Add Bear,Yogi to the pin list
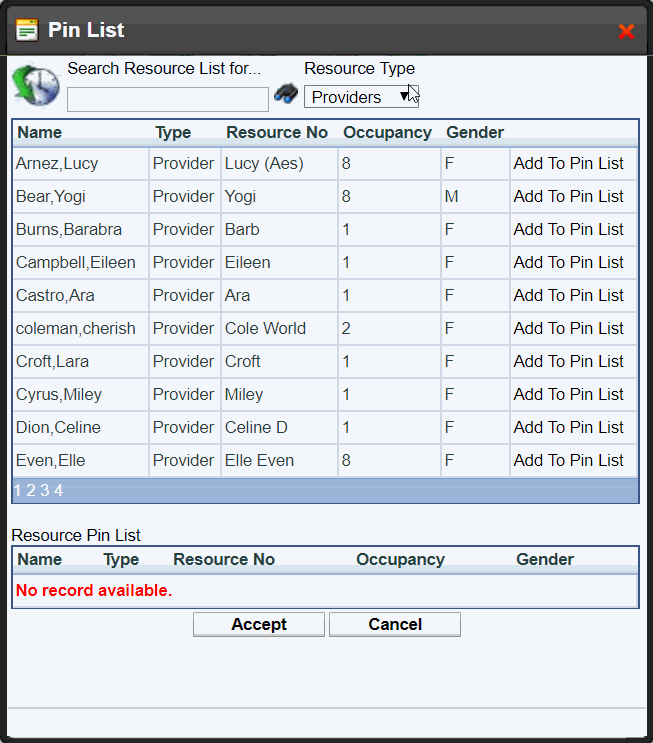This screenshot has width=653, height=743. 568,196
